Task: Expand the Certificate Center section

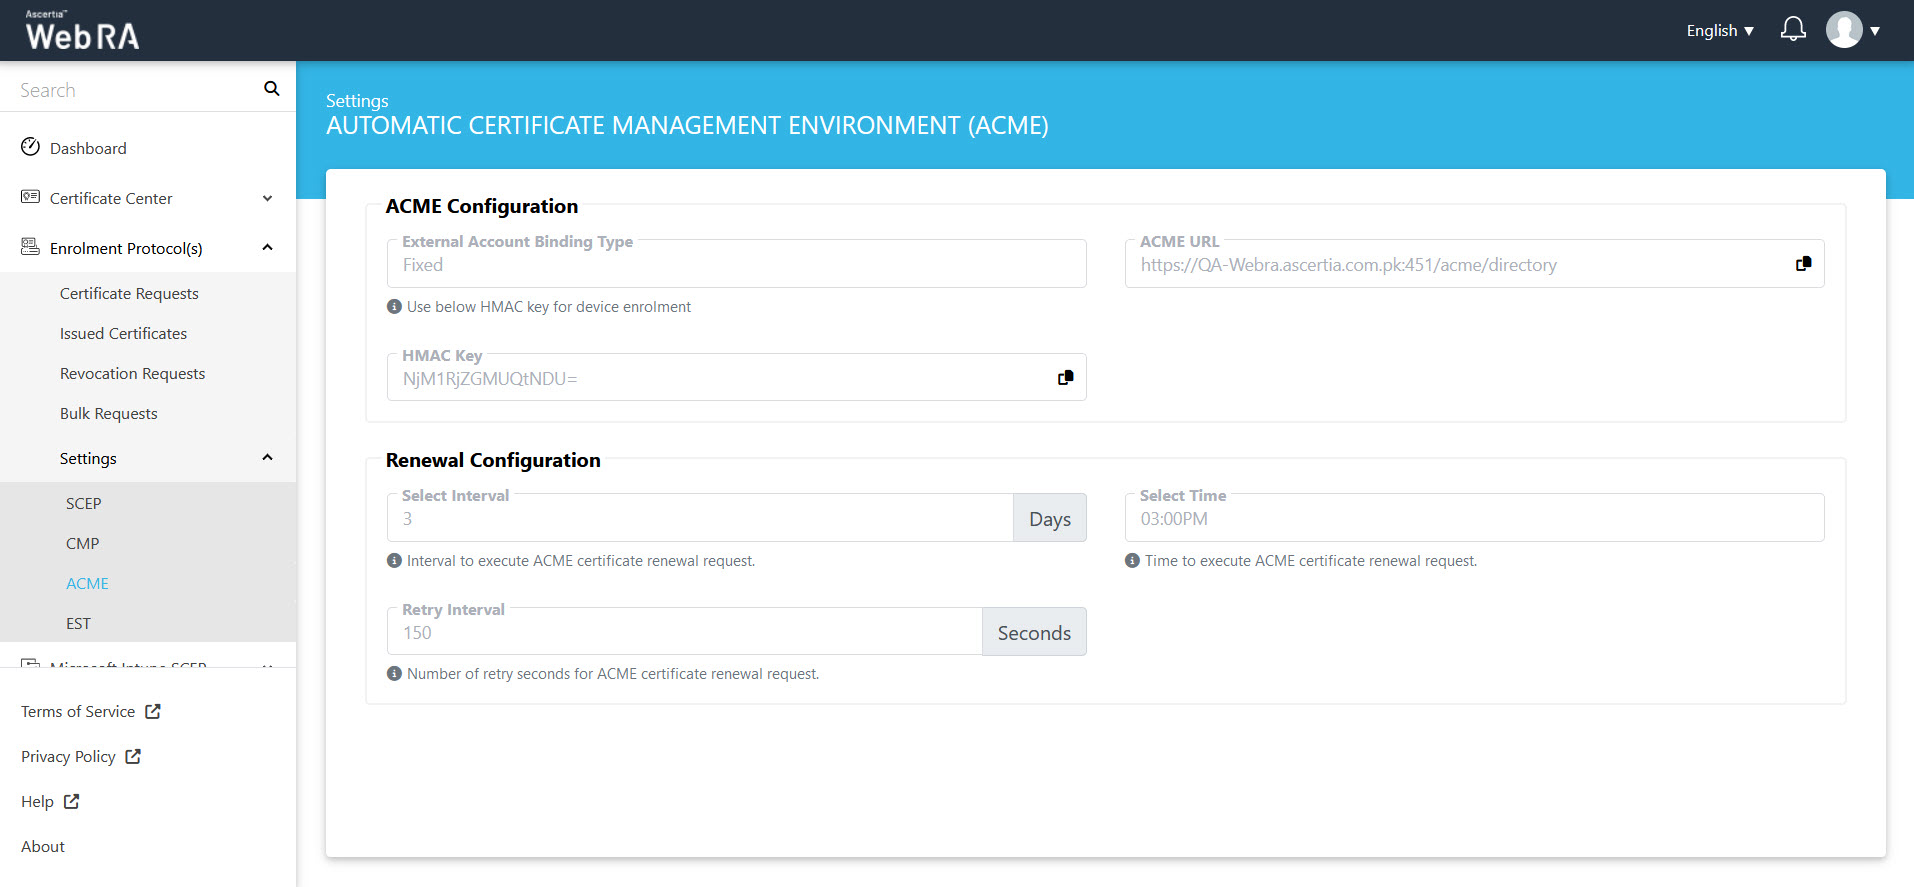Action: (267, 198)
